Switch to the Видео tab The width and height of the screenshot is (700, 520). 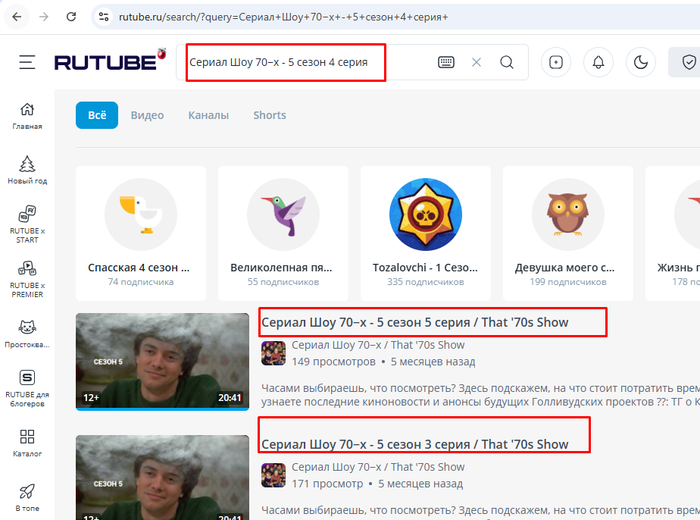[147, 115]
